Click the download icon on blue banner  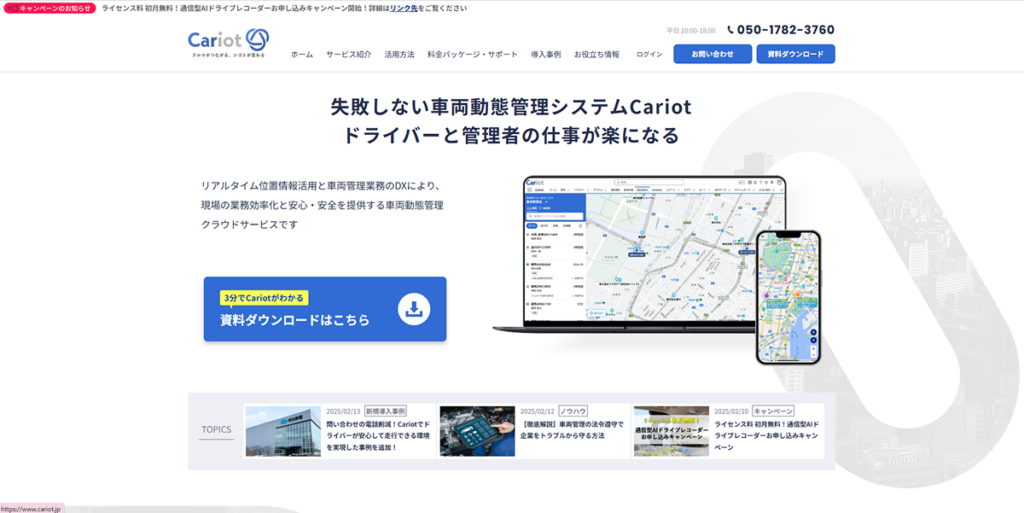(x=412, y=309)
